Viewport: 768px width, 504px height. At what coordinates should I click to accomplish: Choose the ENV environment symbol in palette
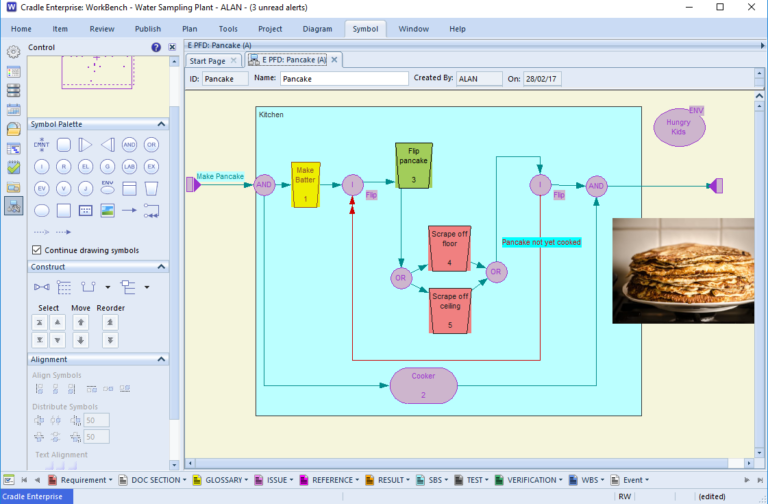pyautogui.click(x=107, y=188)
